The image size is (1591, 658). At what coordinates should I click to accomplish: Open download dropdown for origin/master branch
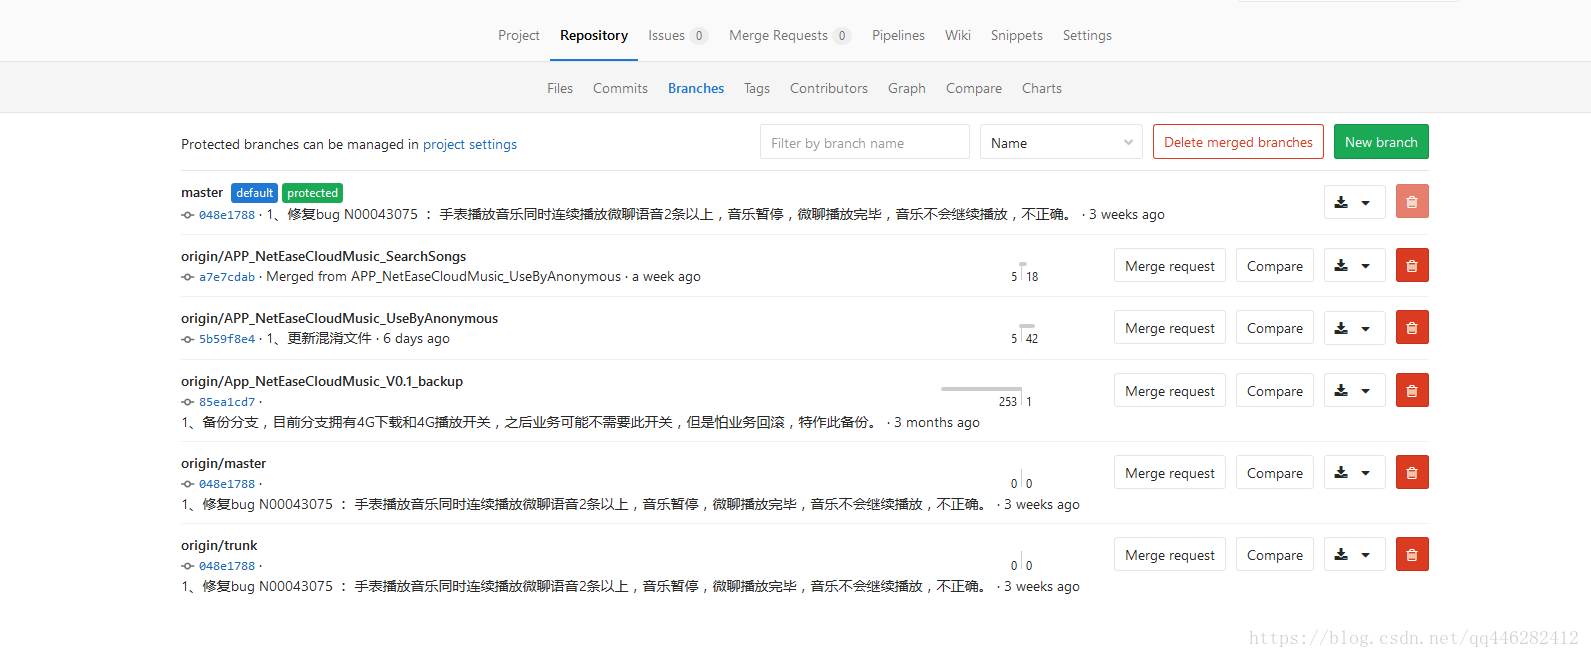[1354, 473]
